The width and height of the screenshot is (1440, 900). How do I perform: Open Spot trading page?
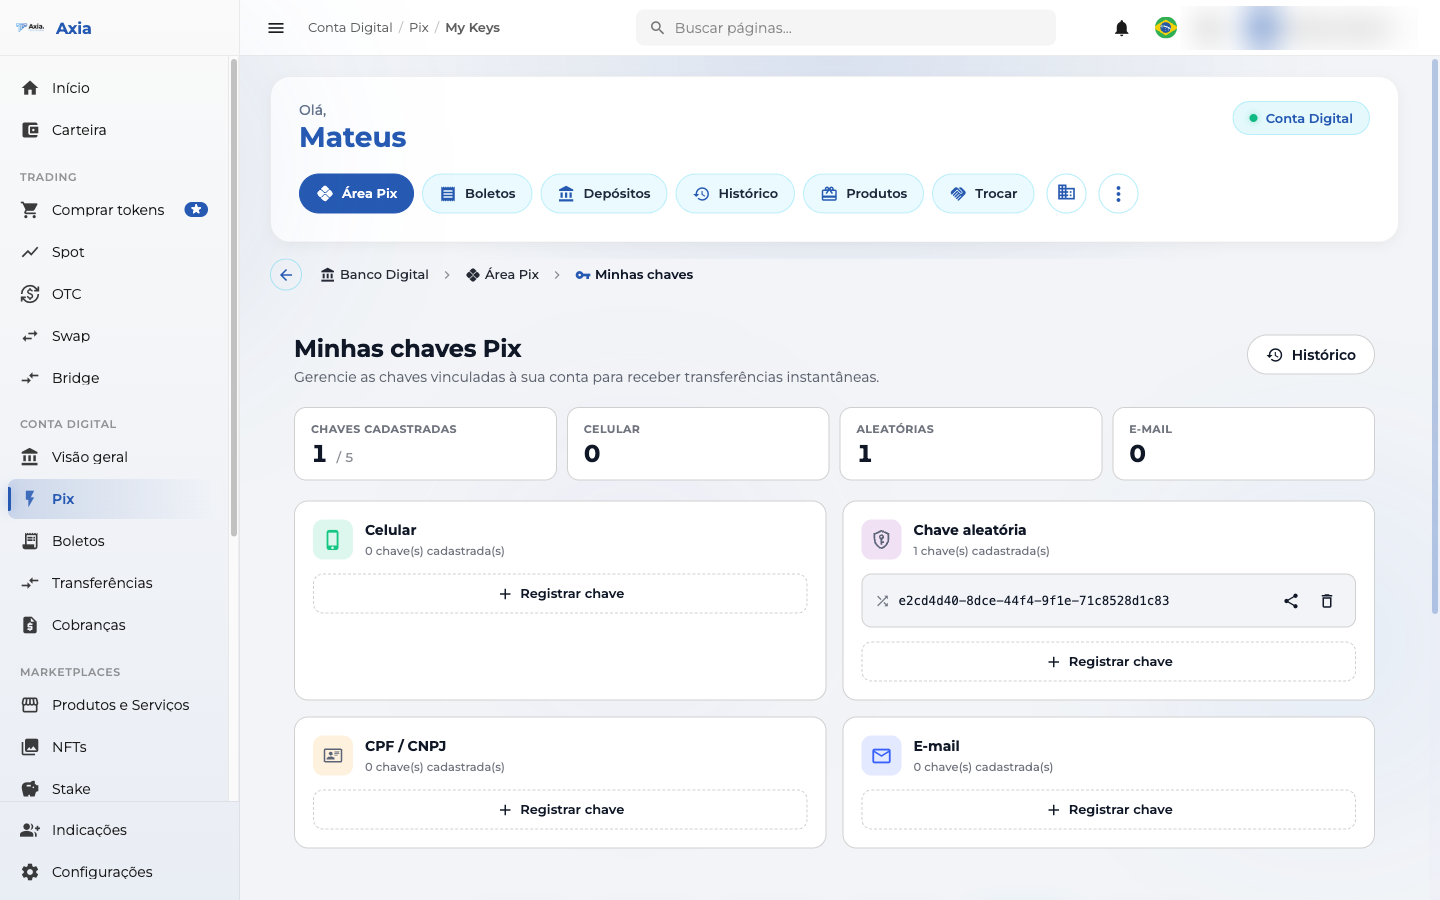coord(114,252)
